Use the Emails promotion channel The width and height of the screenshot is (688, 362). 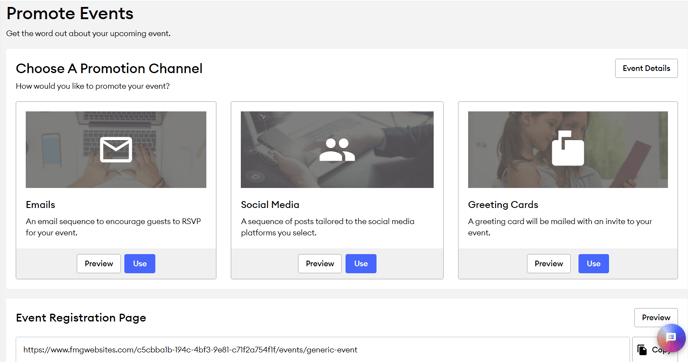pyautogui.click(x=140, y=264)
